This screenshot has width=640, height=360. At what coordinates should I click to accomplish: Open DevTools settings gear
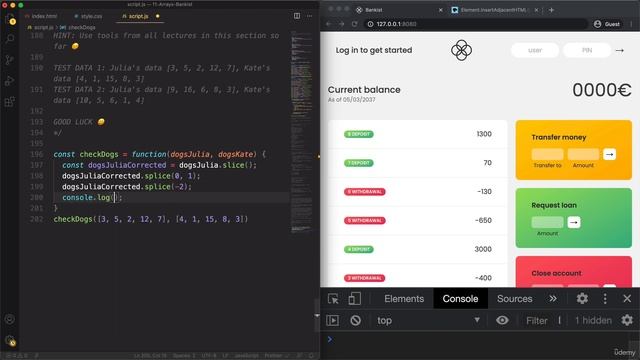point(582,299)
